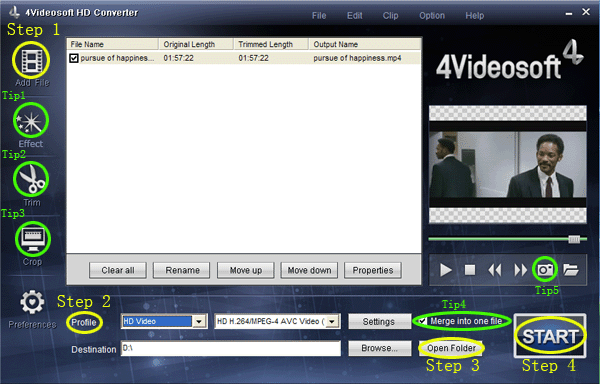The width and height of the screenshot is (600, 384).
Task: Open Preferences gear icon
Action: point(32,302)
